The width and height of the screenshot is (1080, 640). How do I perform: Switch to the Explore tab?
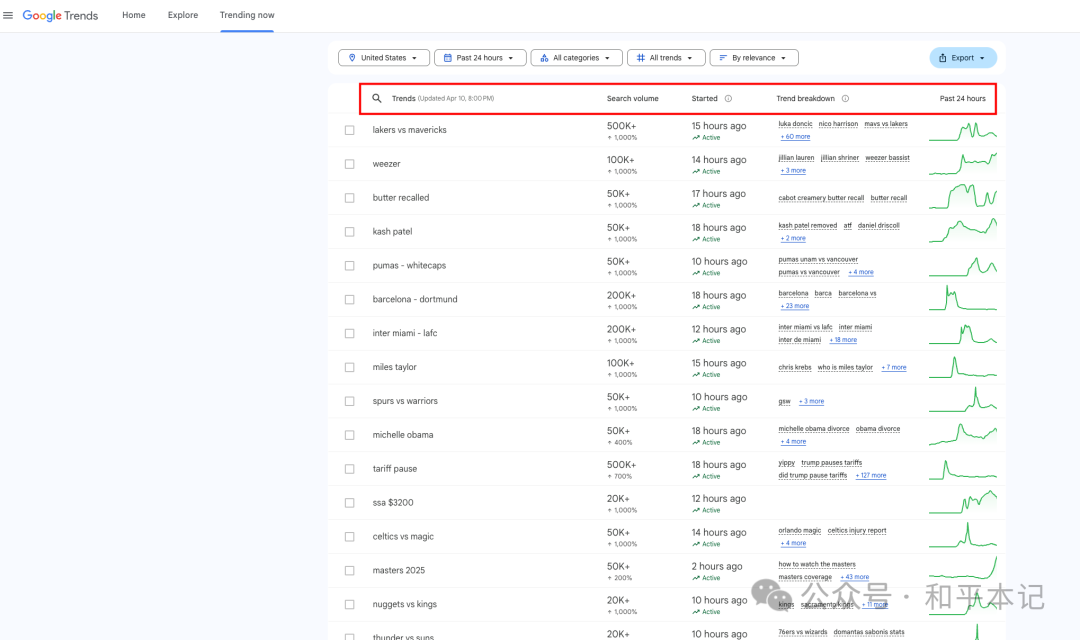tap(183, 15)
